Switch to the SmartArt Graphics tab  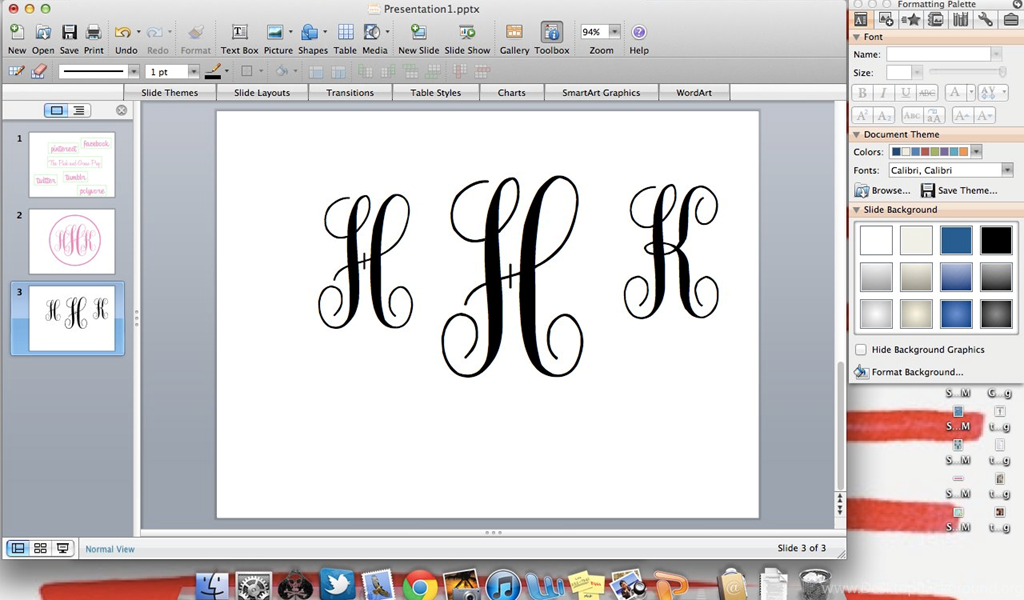tap(600, 93)
